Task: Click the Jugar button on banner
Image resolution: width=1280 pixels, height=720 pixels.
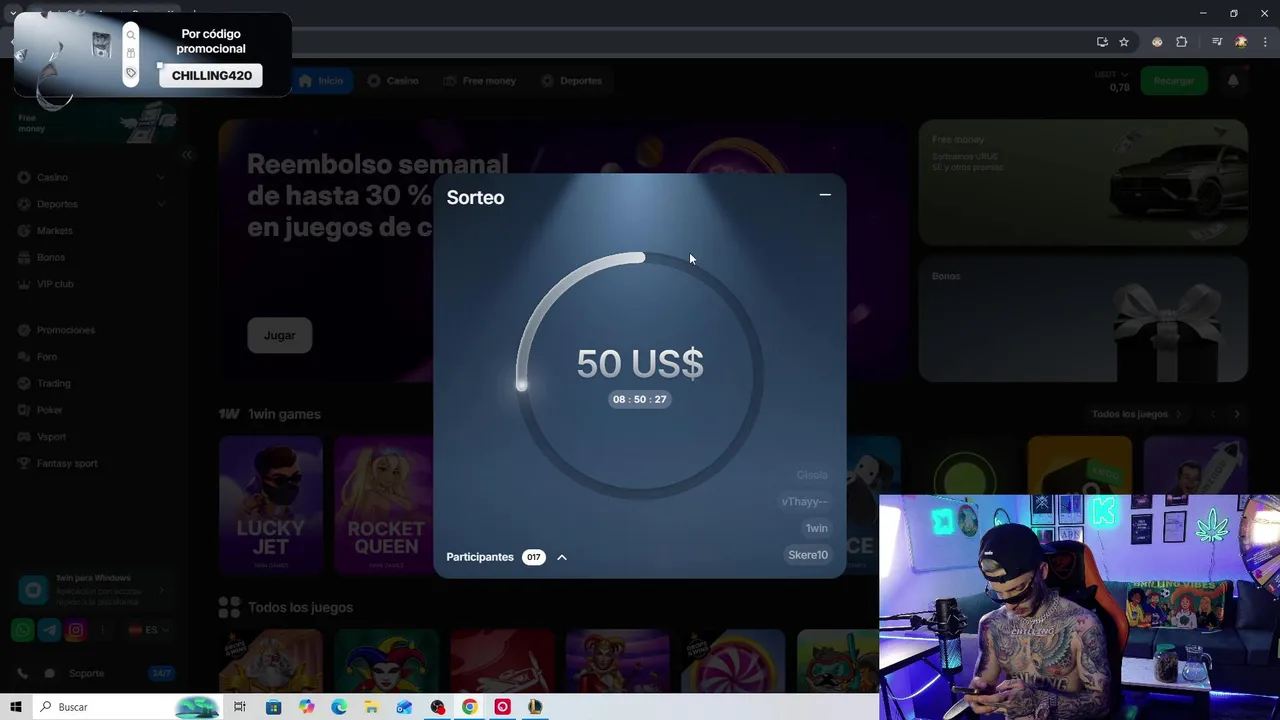Action: [279, 335]
